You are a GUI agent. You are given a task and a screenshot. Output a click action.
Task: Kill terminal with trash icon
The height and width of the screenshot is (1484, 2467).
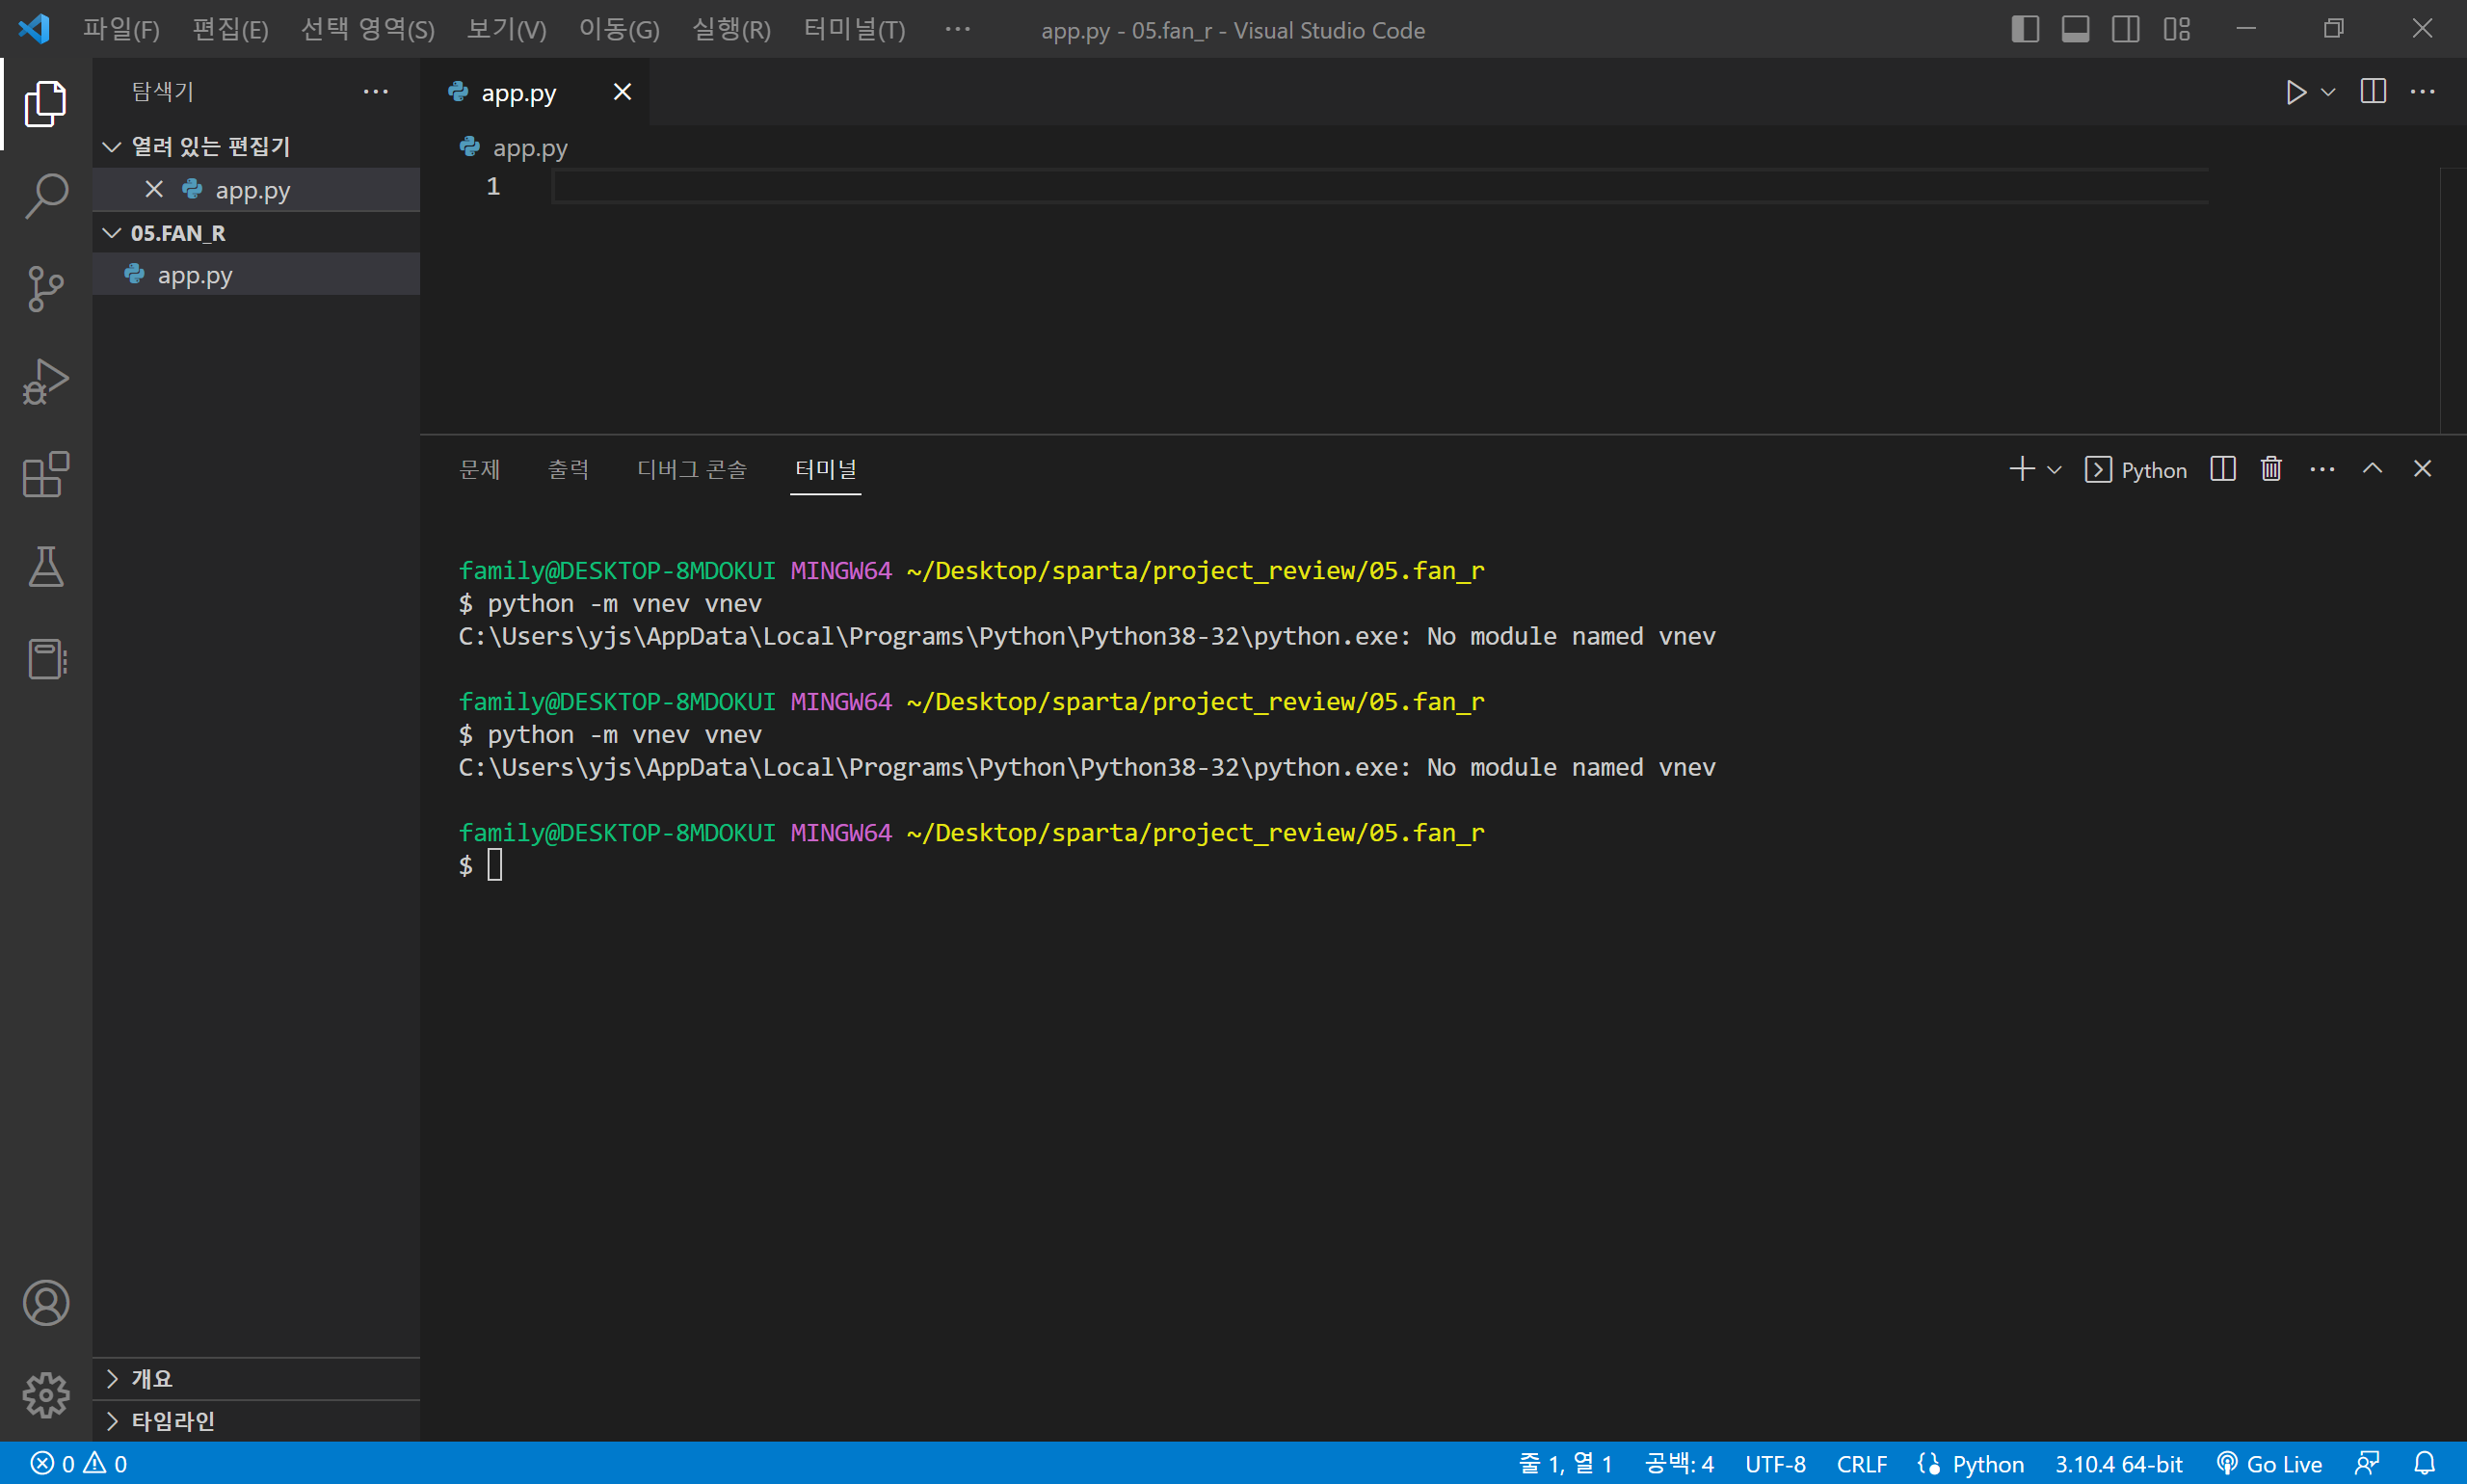(x=2272, y=469)
